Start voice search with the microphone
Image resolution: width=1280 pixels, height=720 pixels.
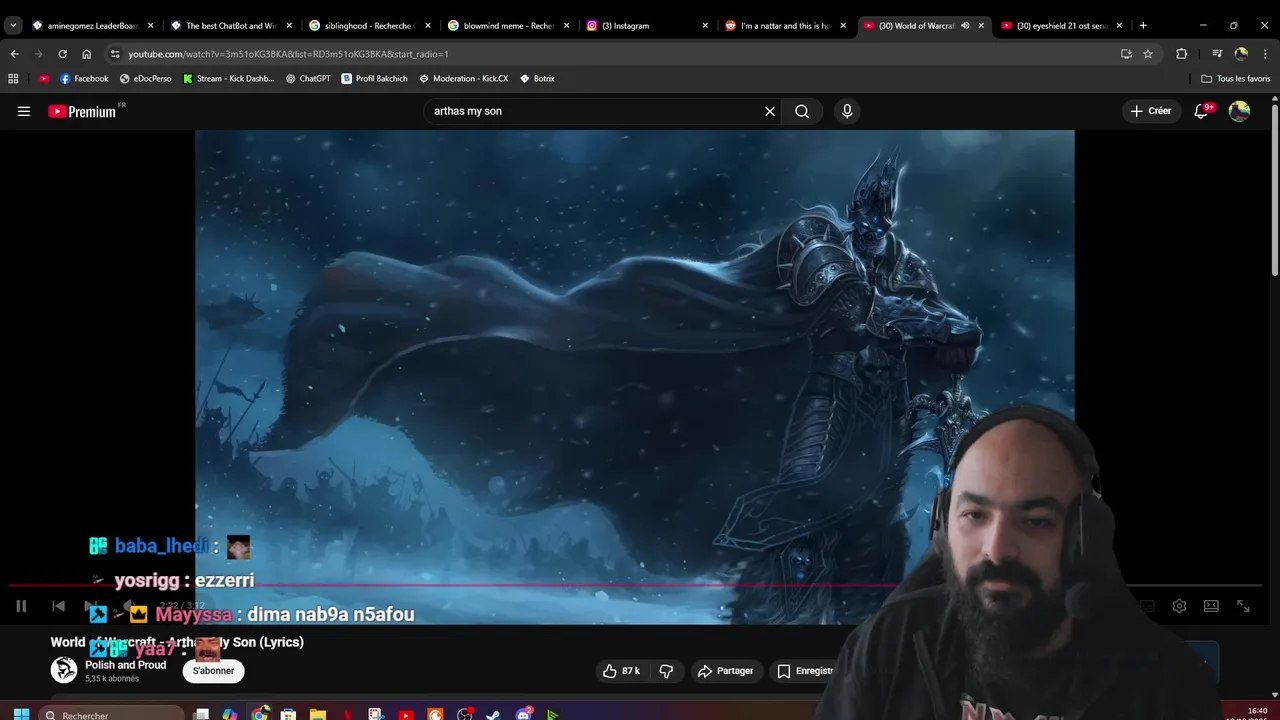tap(847, 111)
